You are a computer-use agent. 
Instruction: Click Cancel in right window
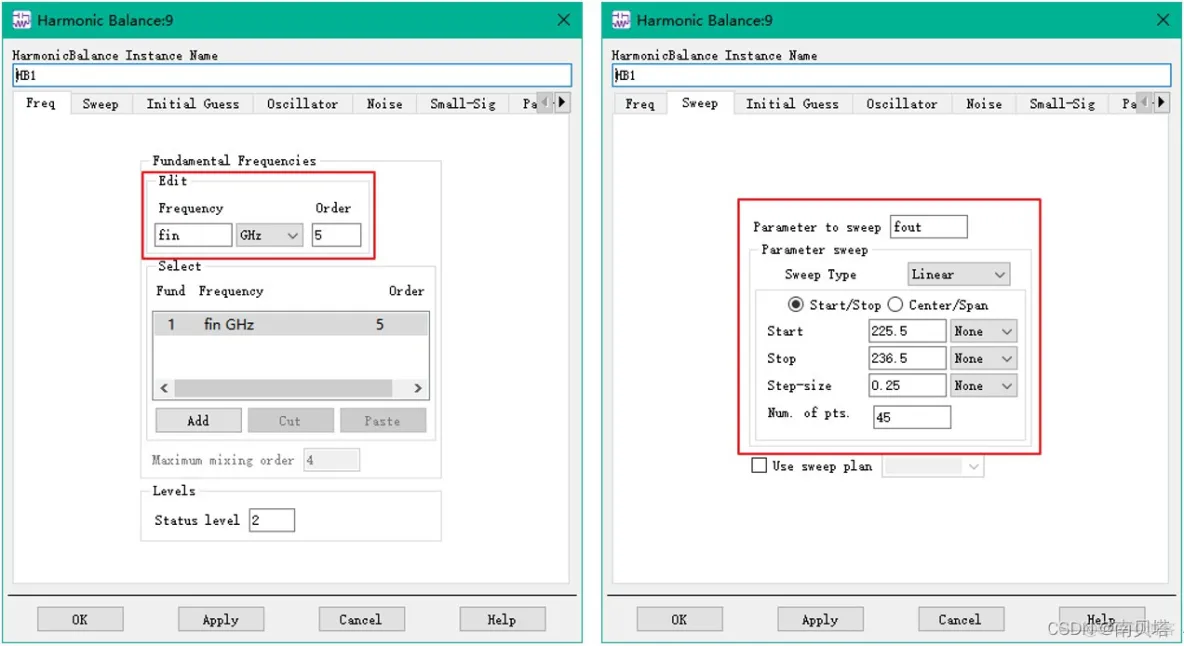(960, 620)
